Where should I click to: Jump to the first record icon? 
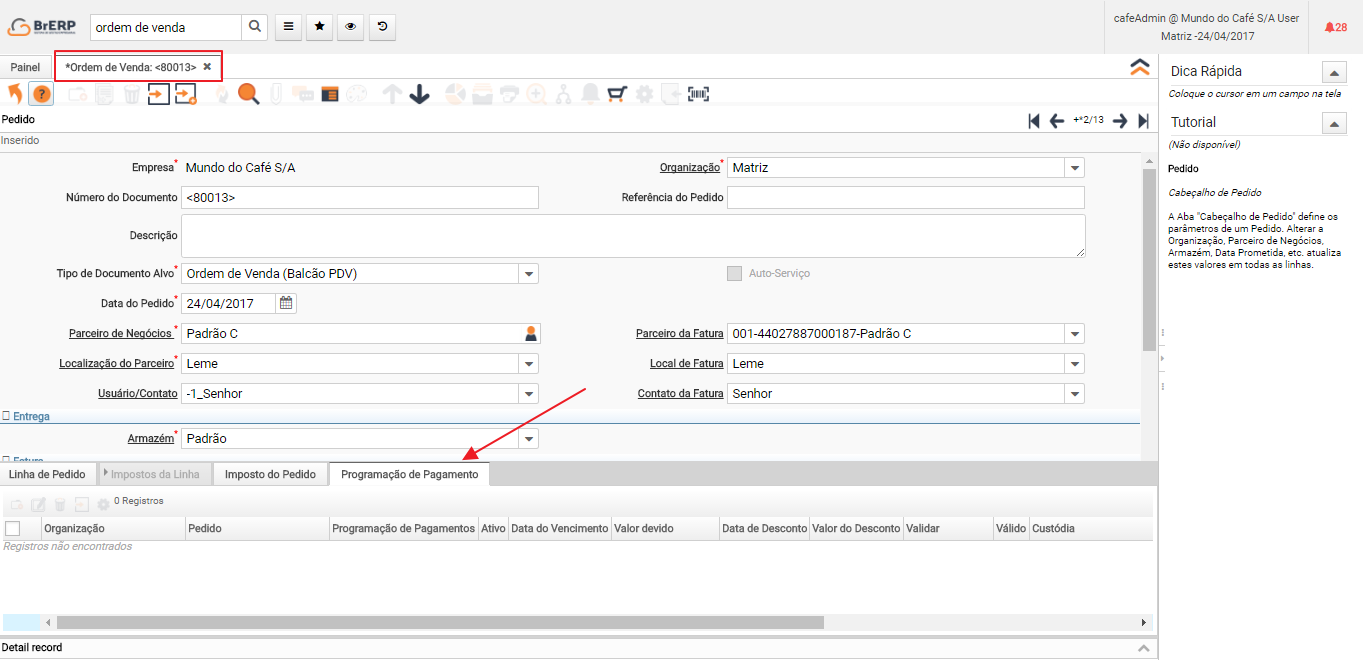click(1034, 121)
